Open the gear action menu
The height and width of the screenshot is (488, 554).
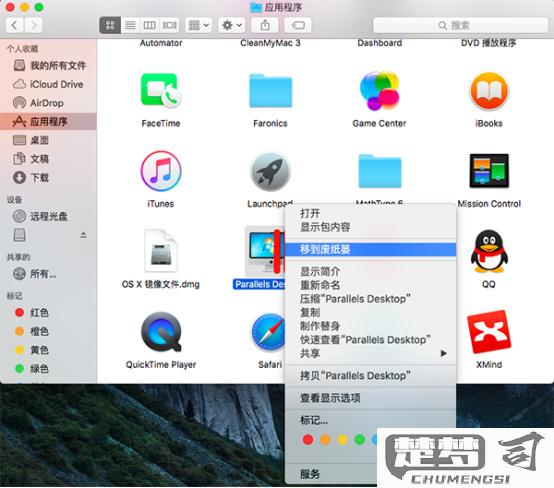tap(231, 25)
